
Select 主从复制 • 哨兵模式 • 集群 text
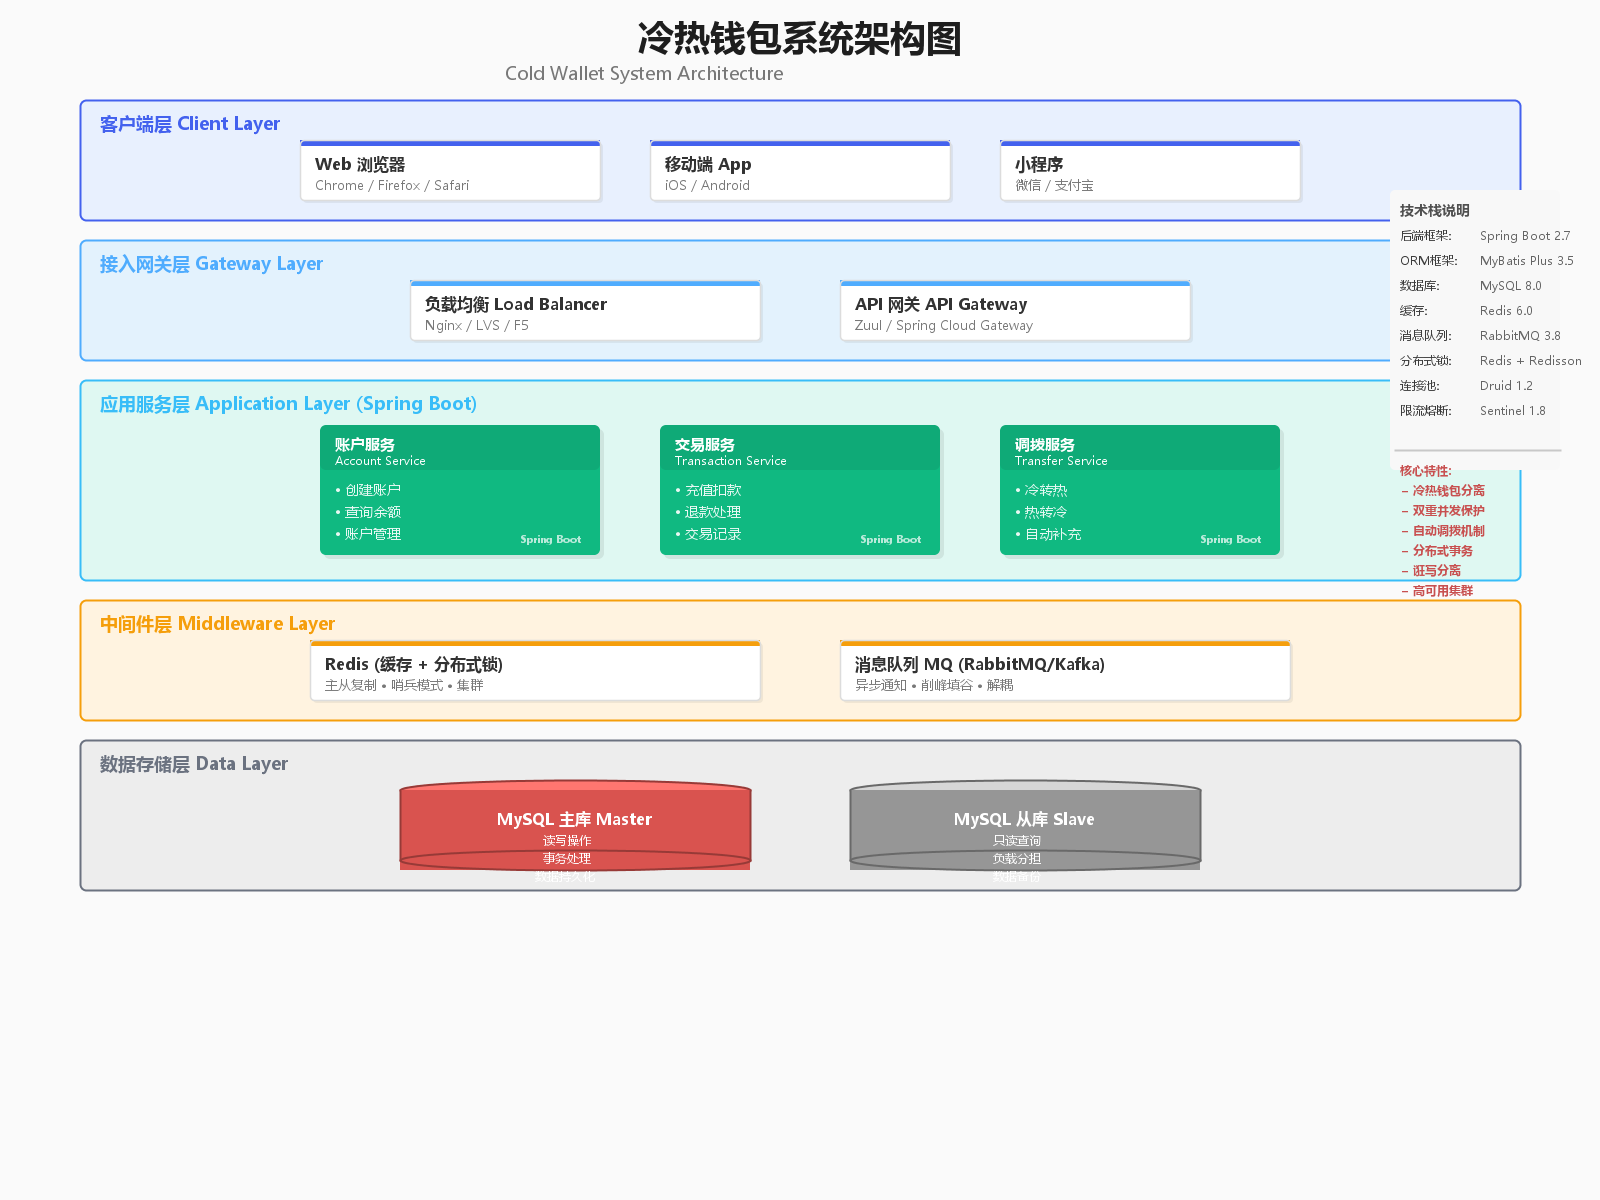click(x=404, y=686)
